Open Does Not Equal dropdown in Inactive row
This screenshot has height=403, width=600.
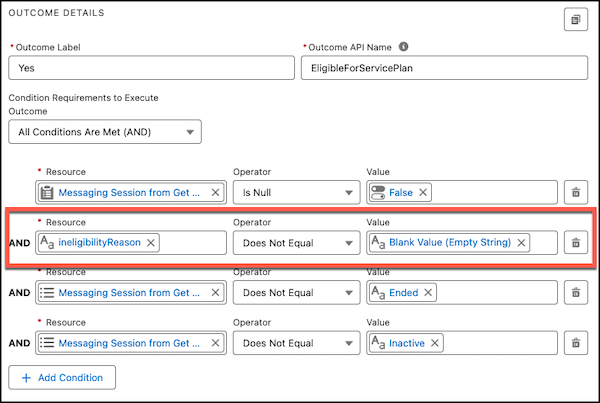(297, 343)
